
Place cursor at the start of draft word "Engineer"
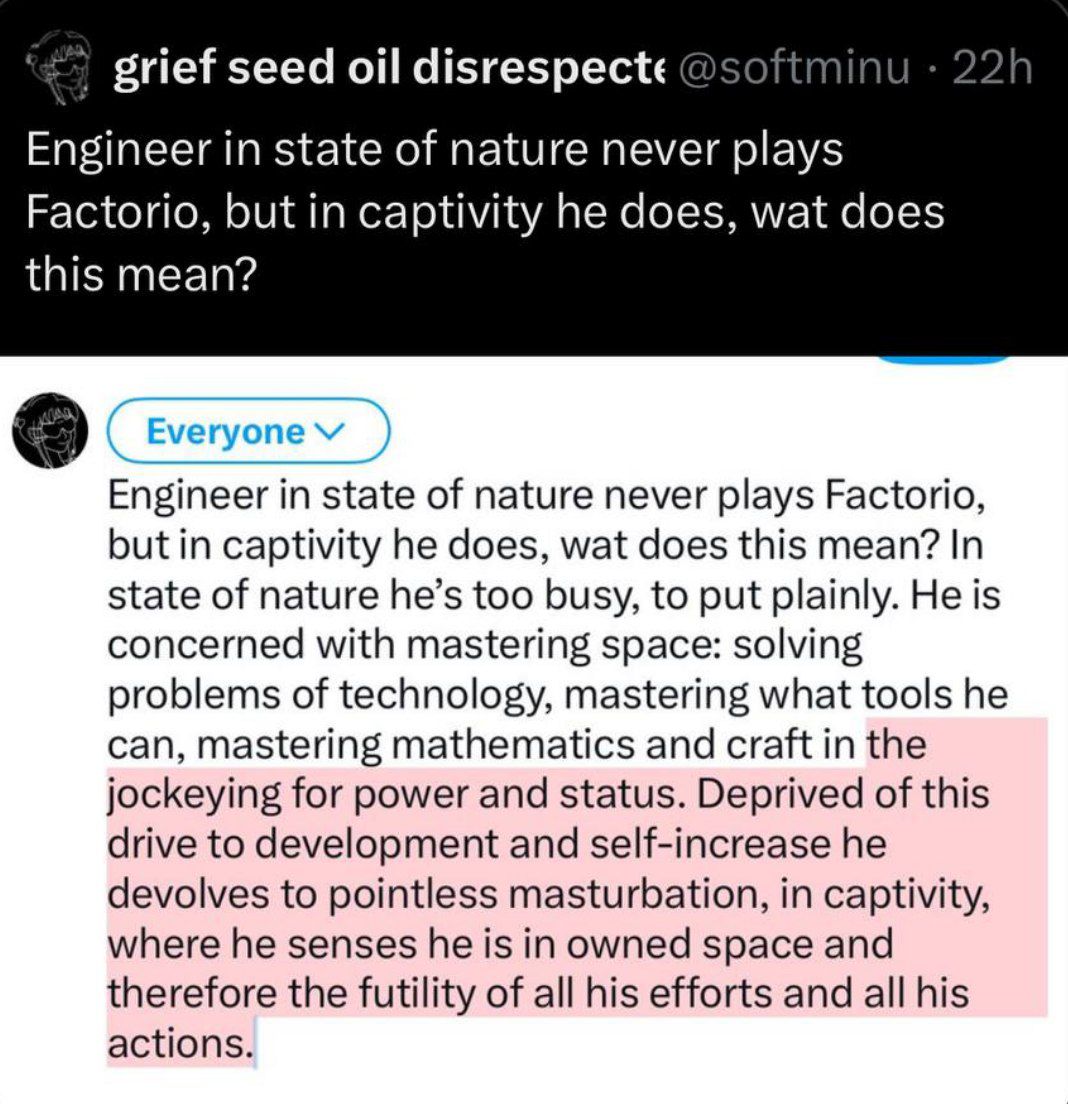click(x=108, y=496)
